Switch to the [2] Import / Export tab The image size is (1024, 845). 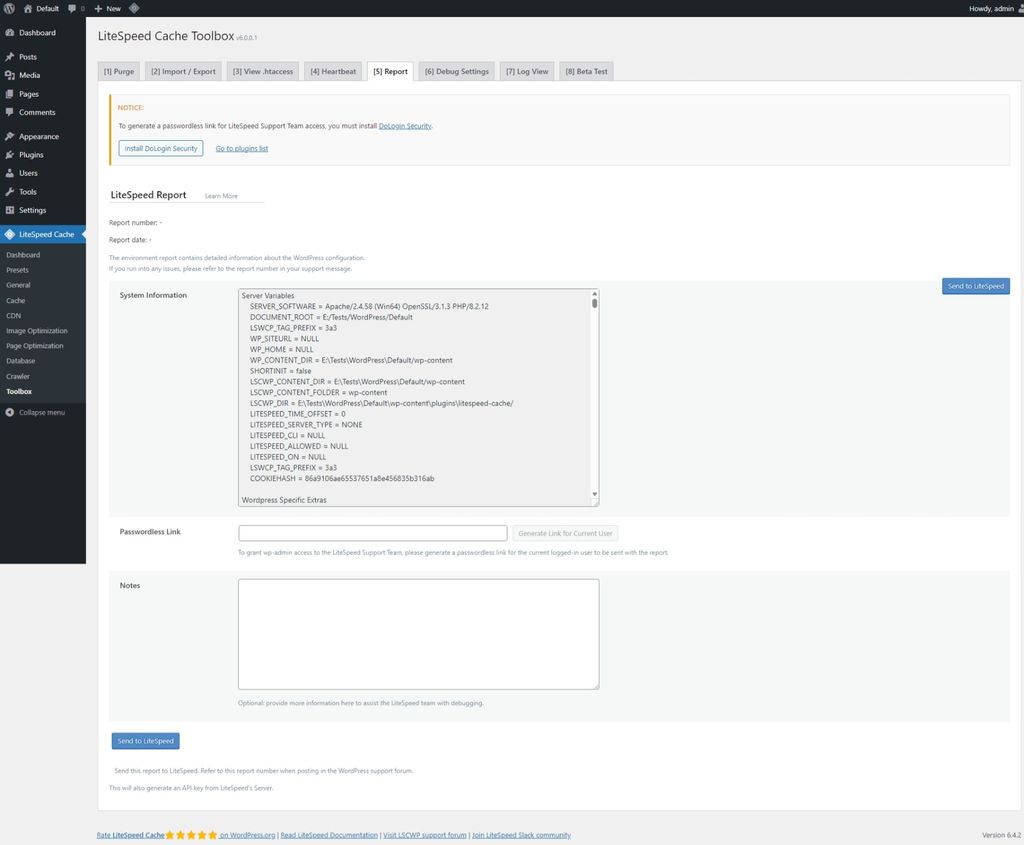[x=184, y=71]
